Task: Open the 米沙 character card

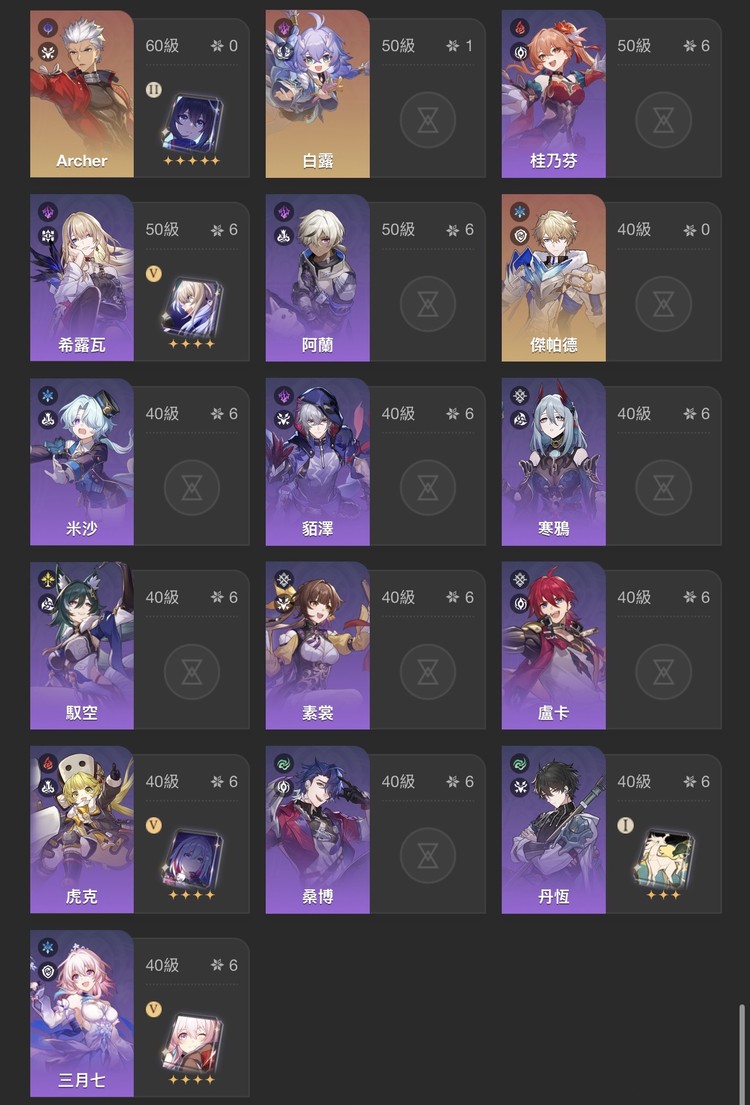Action: (82, 462)
